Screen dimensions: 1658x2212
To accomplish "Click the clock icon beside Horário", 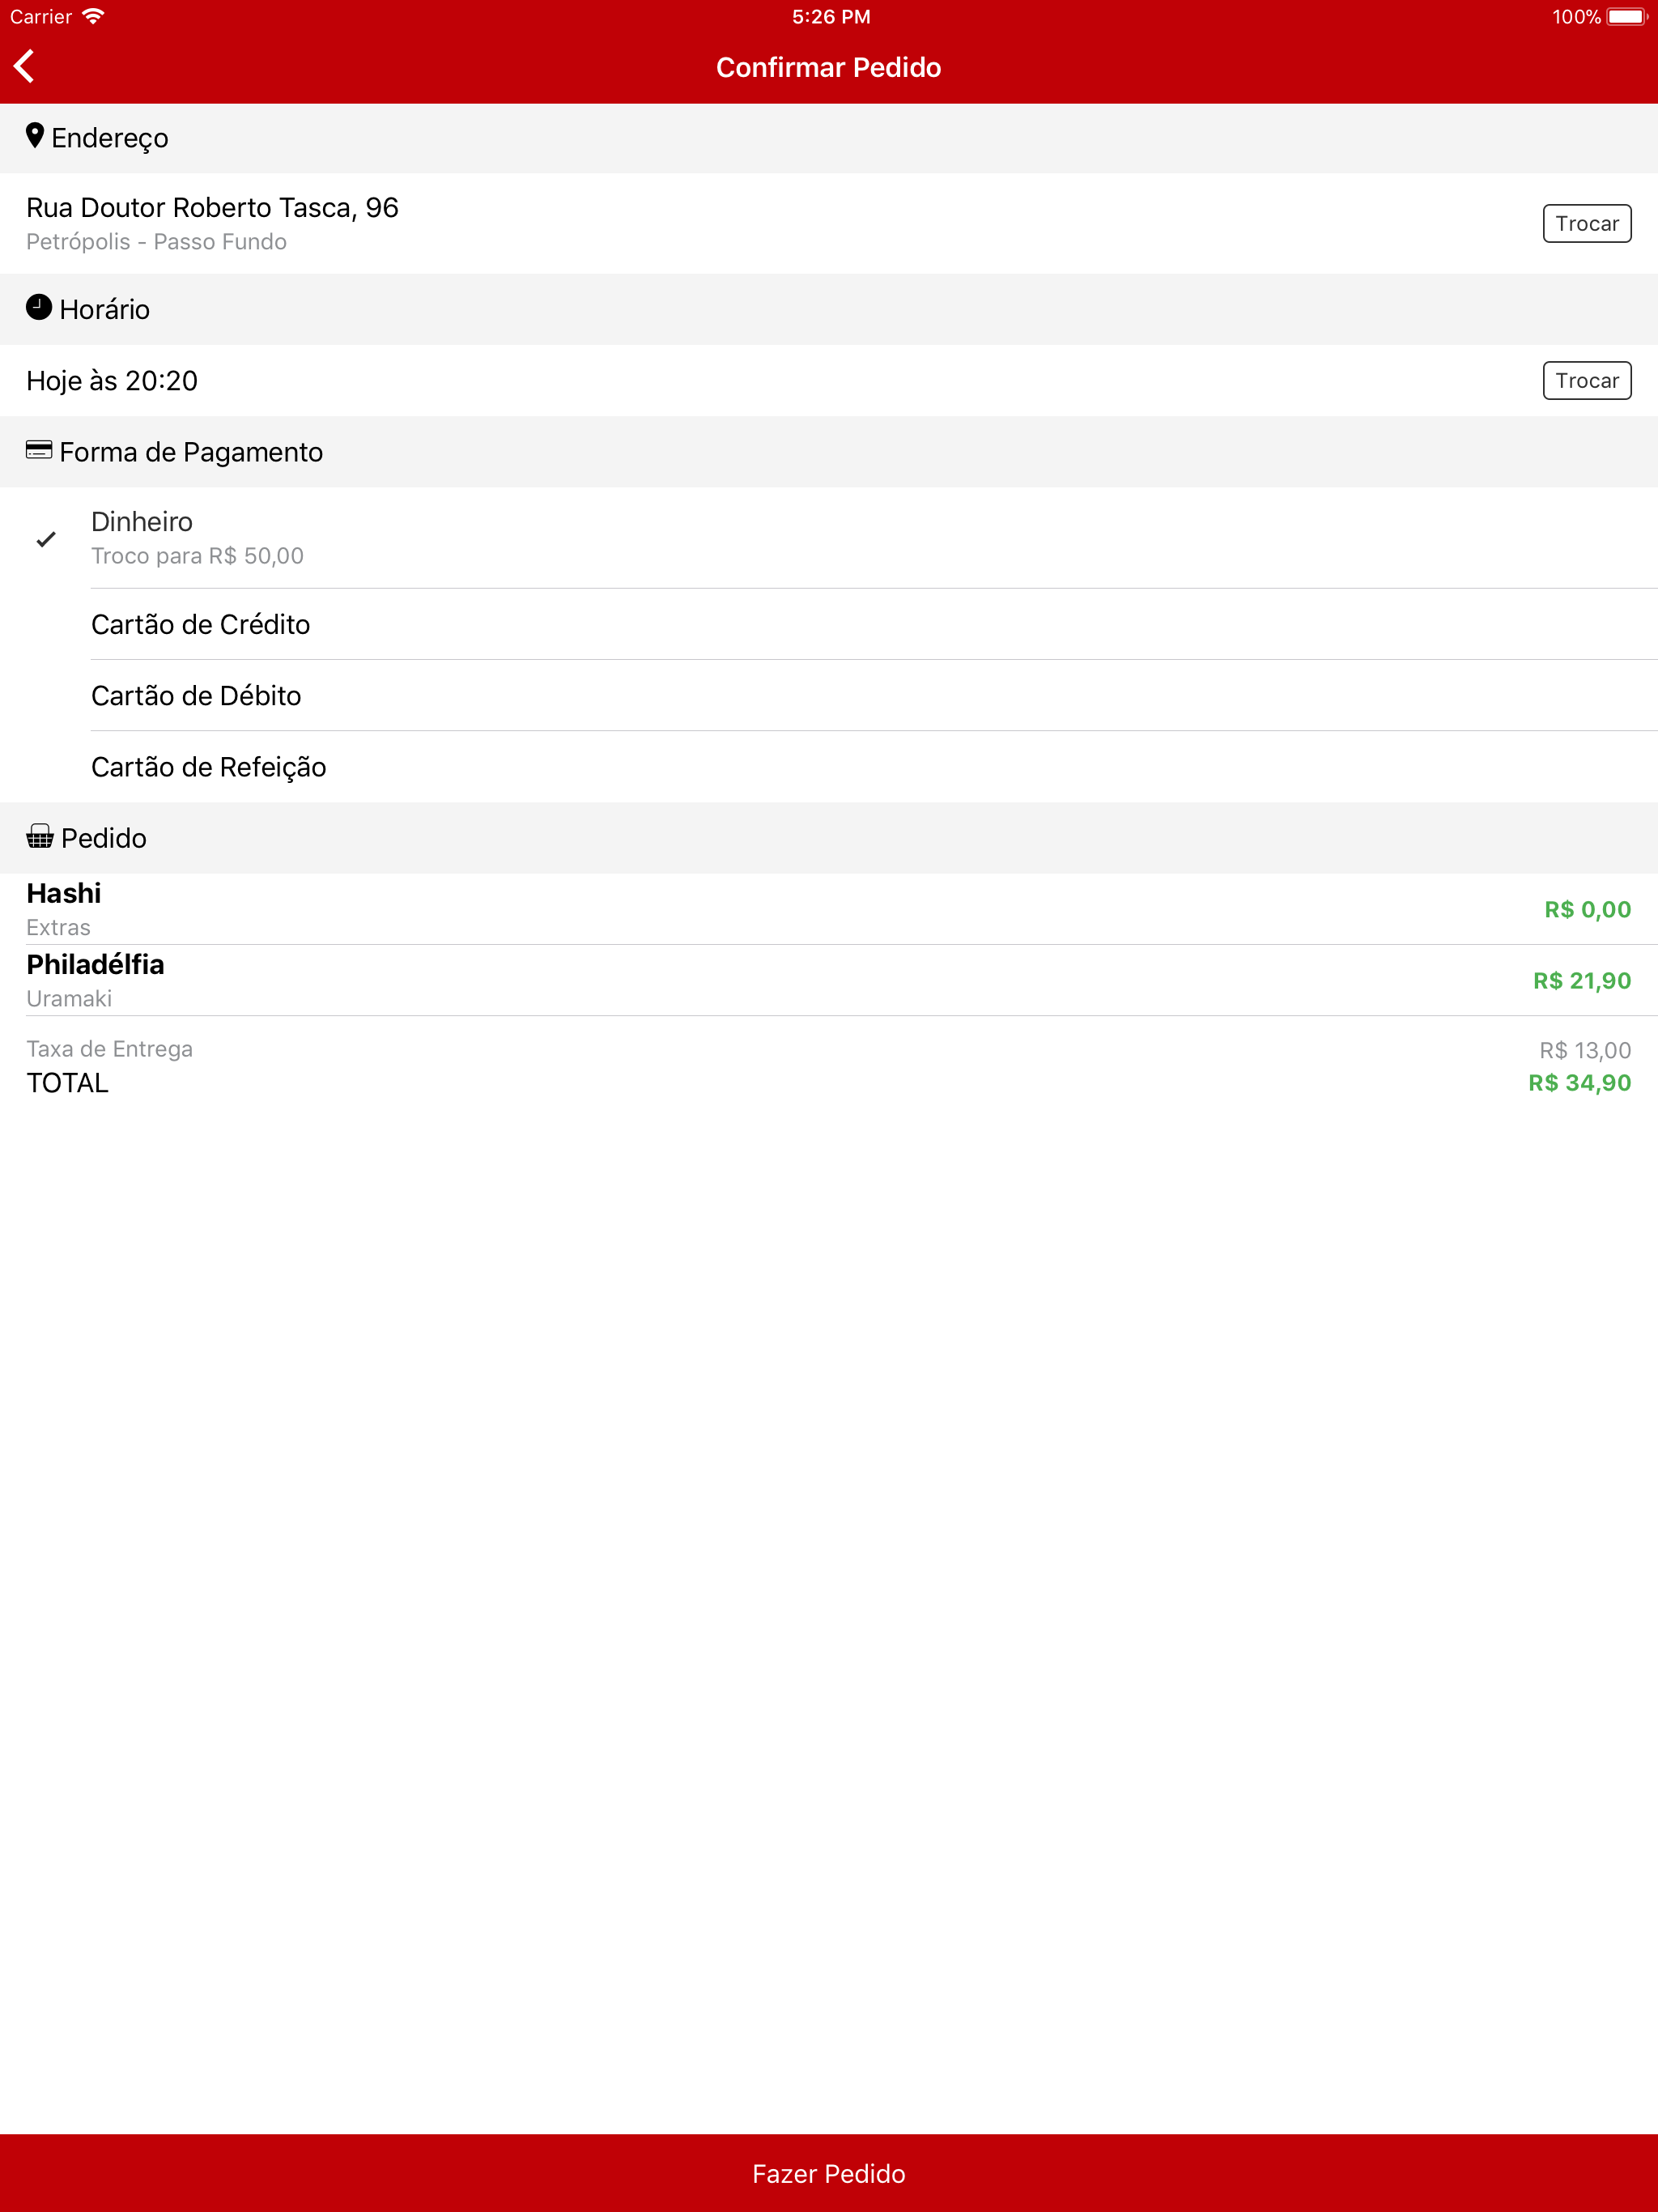I will point(39,307).
